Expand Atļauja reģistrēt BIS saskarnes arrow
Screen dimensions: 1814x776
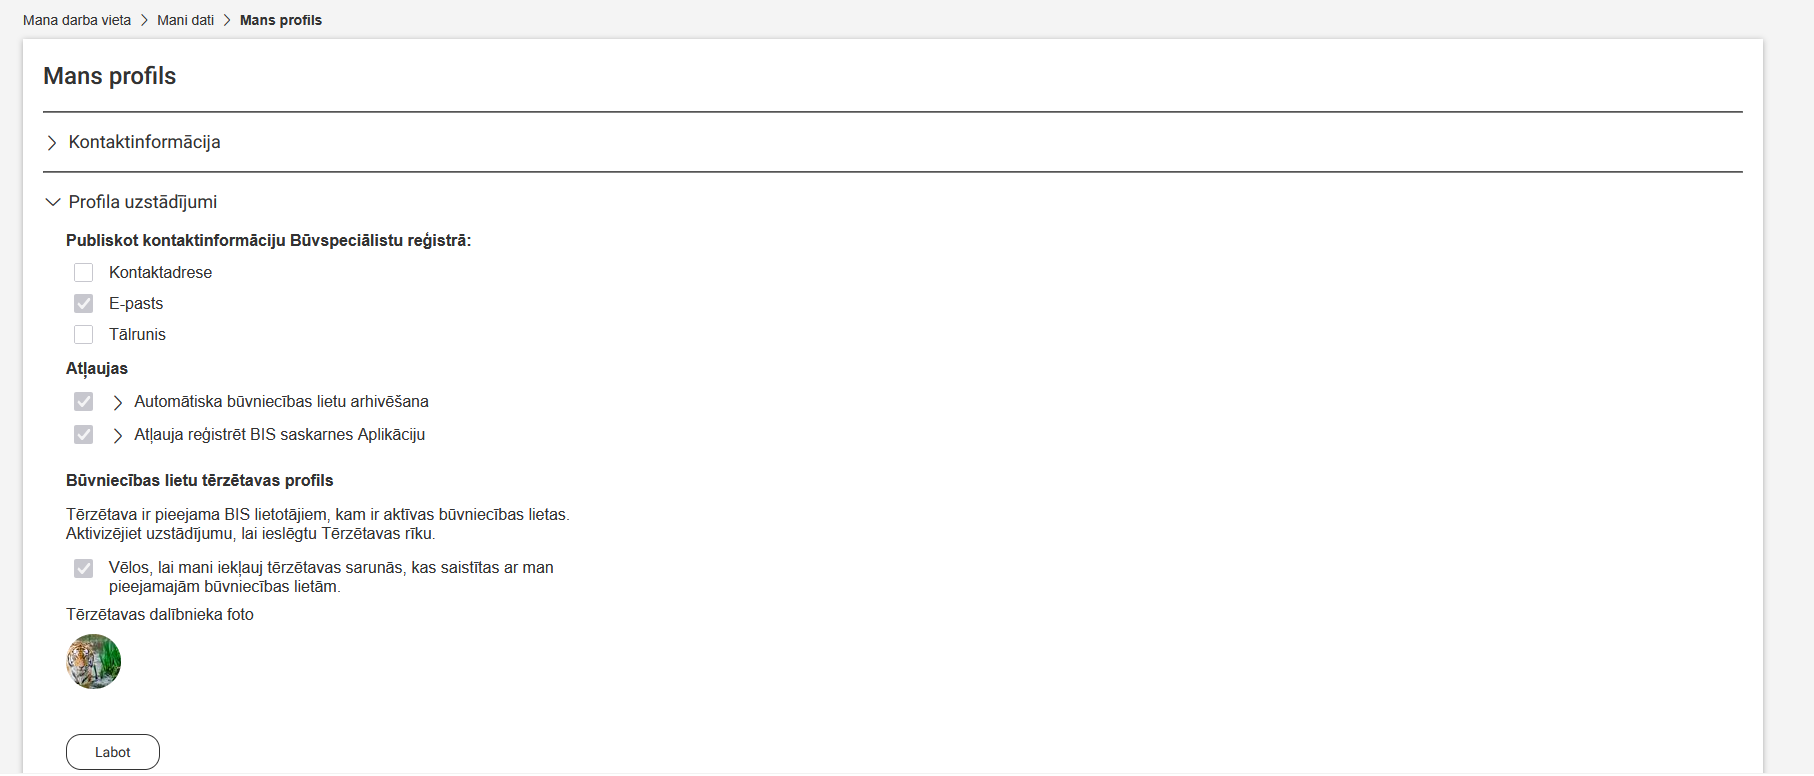pyautogui.click(x=118, y=435)
